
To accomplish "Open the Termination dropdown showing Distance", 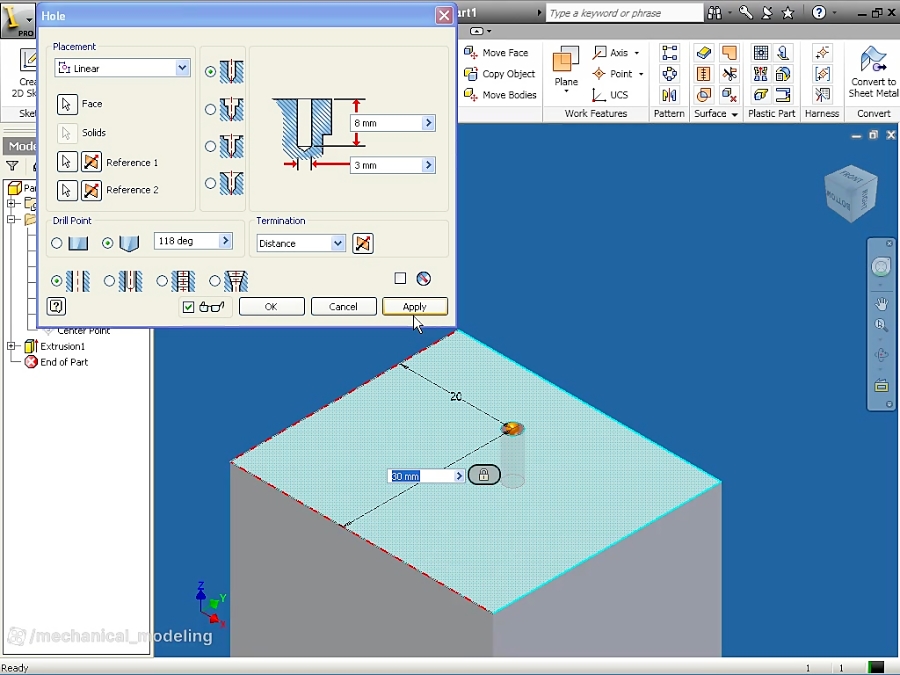I will click(x=300, y=243).
